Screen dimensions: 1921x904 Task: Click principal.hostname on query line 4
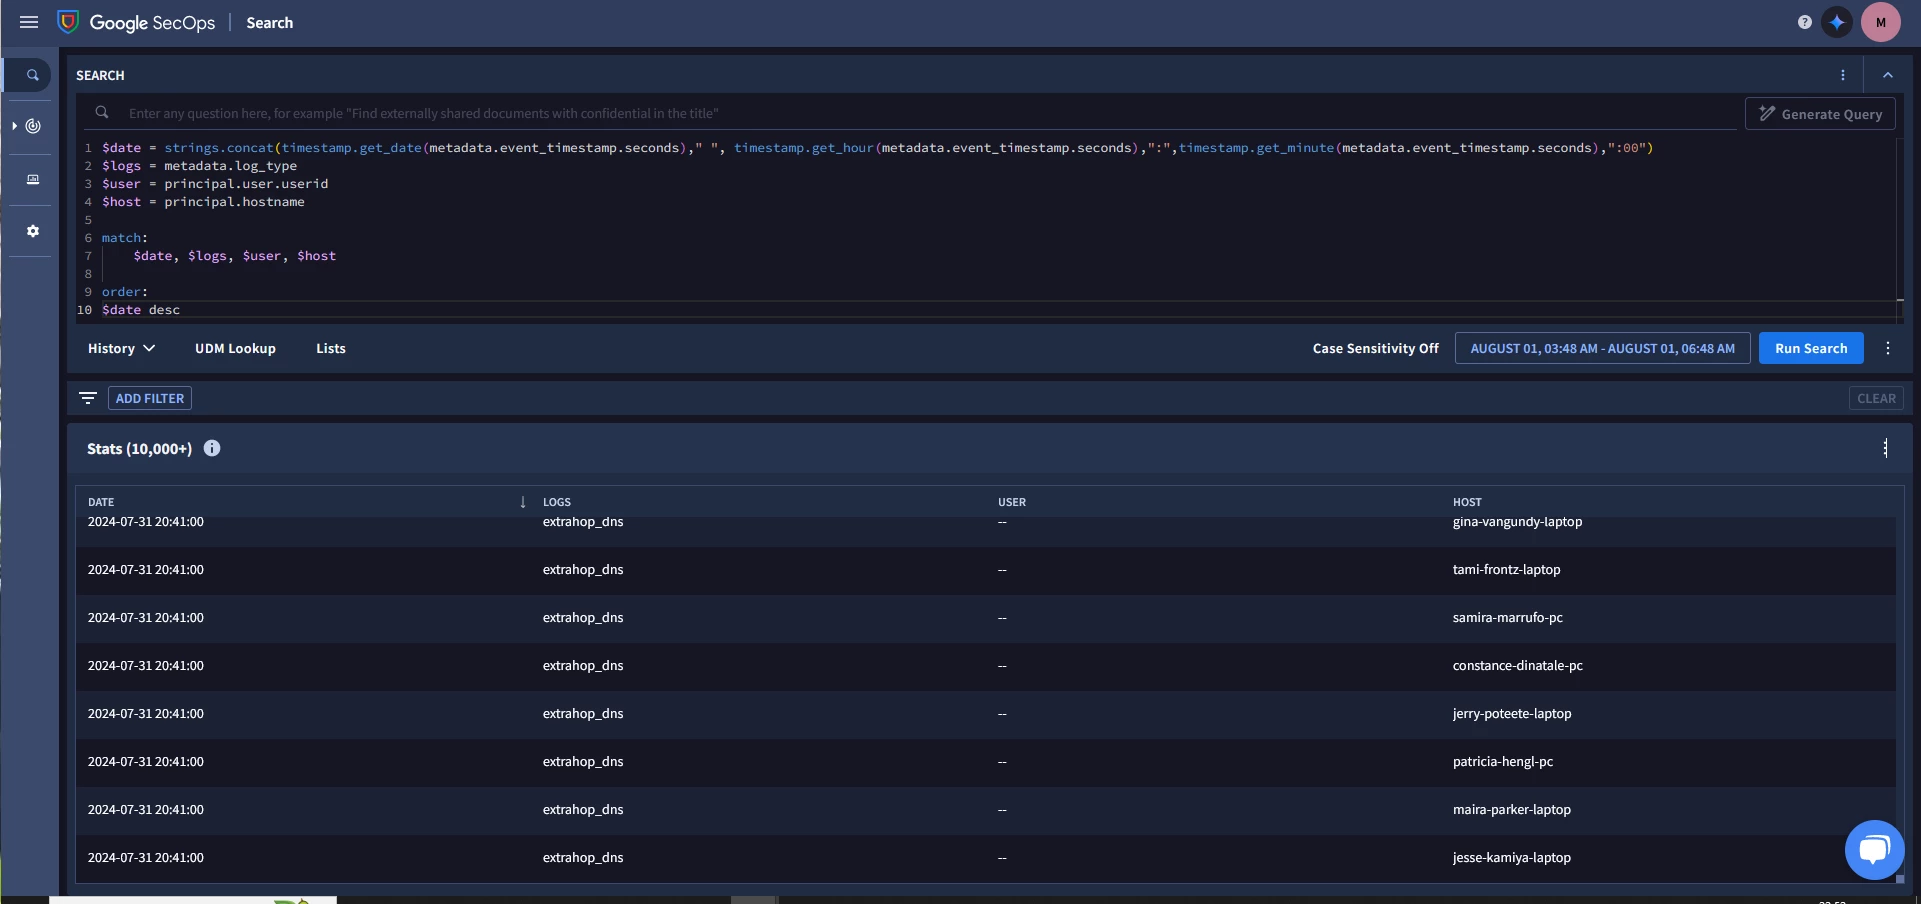pos(234,202)
